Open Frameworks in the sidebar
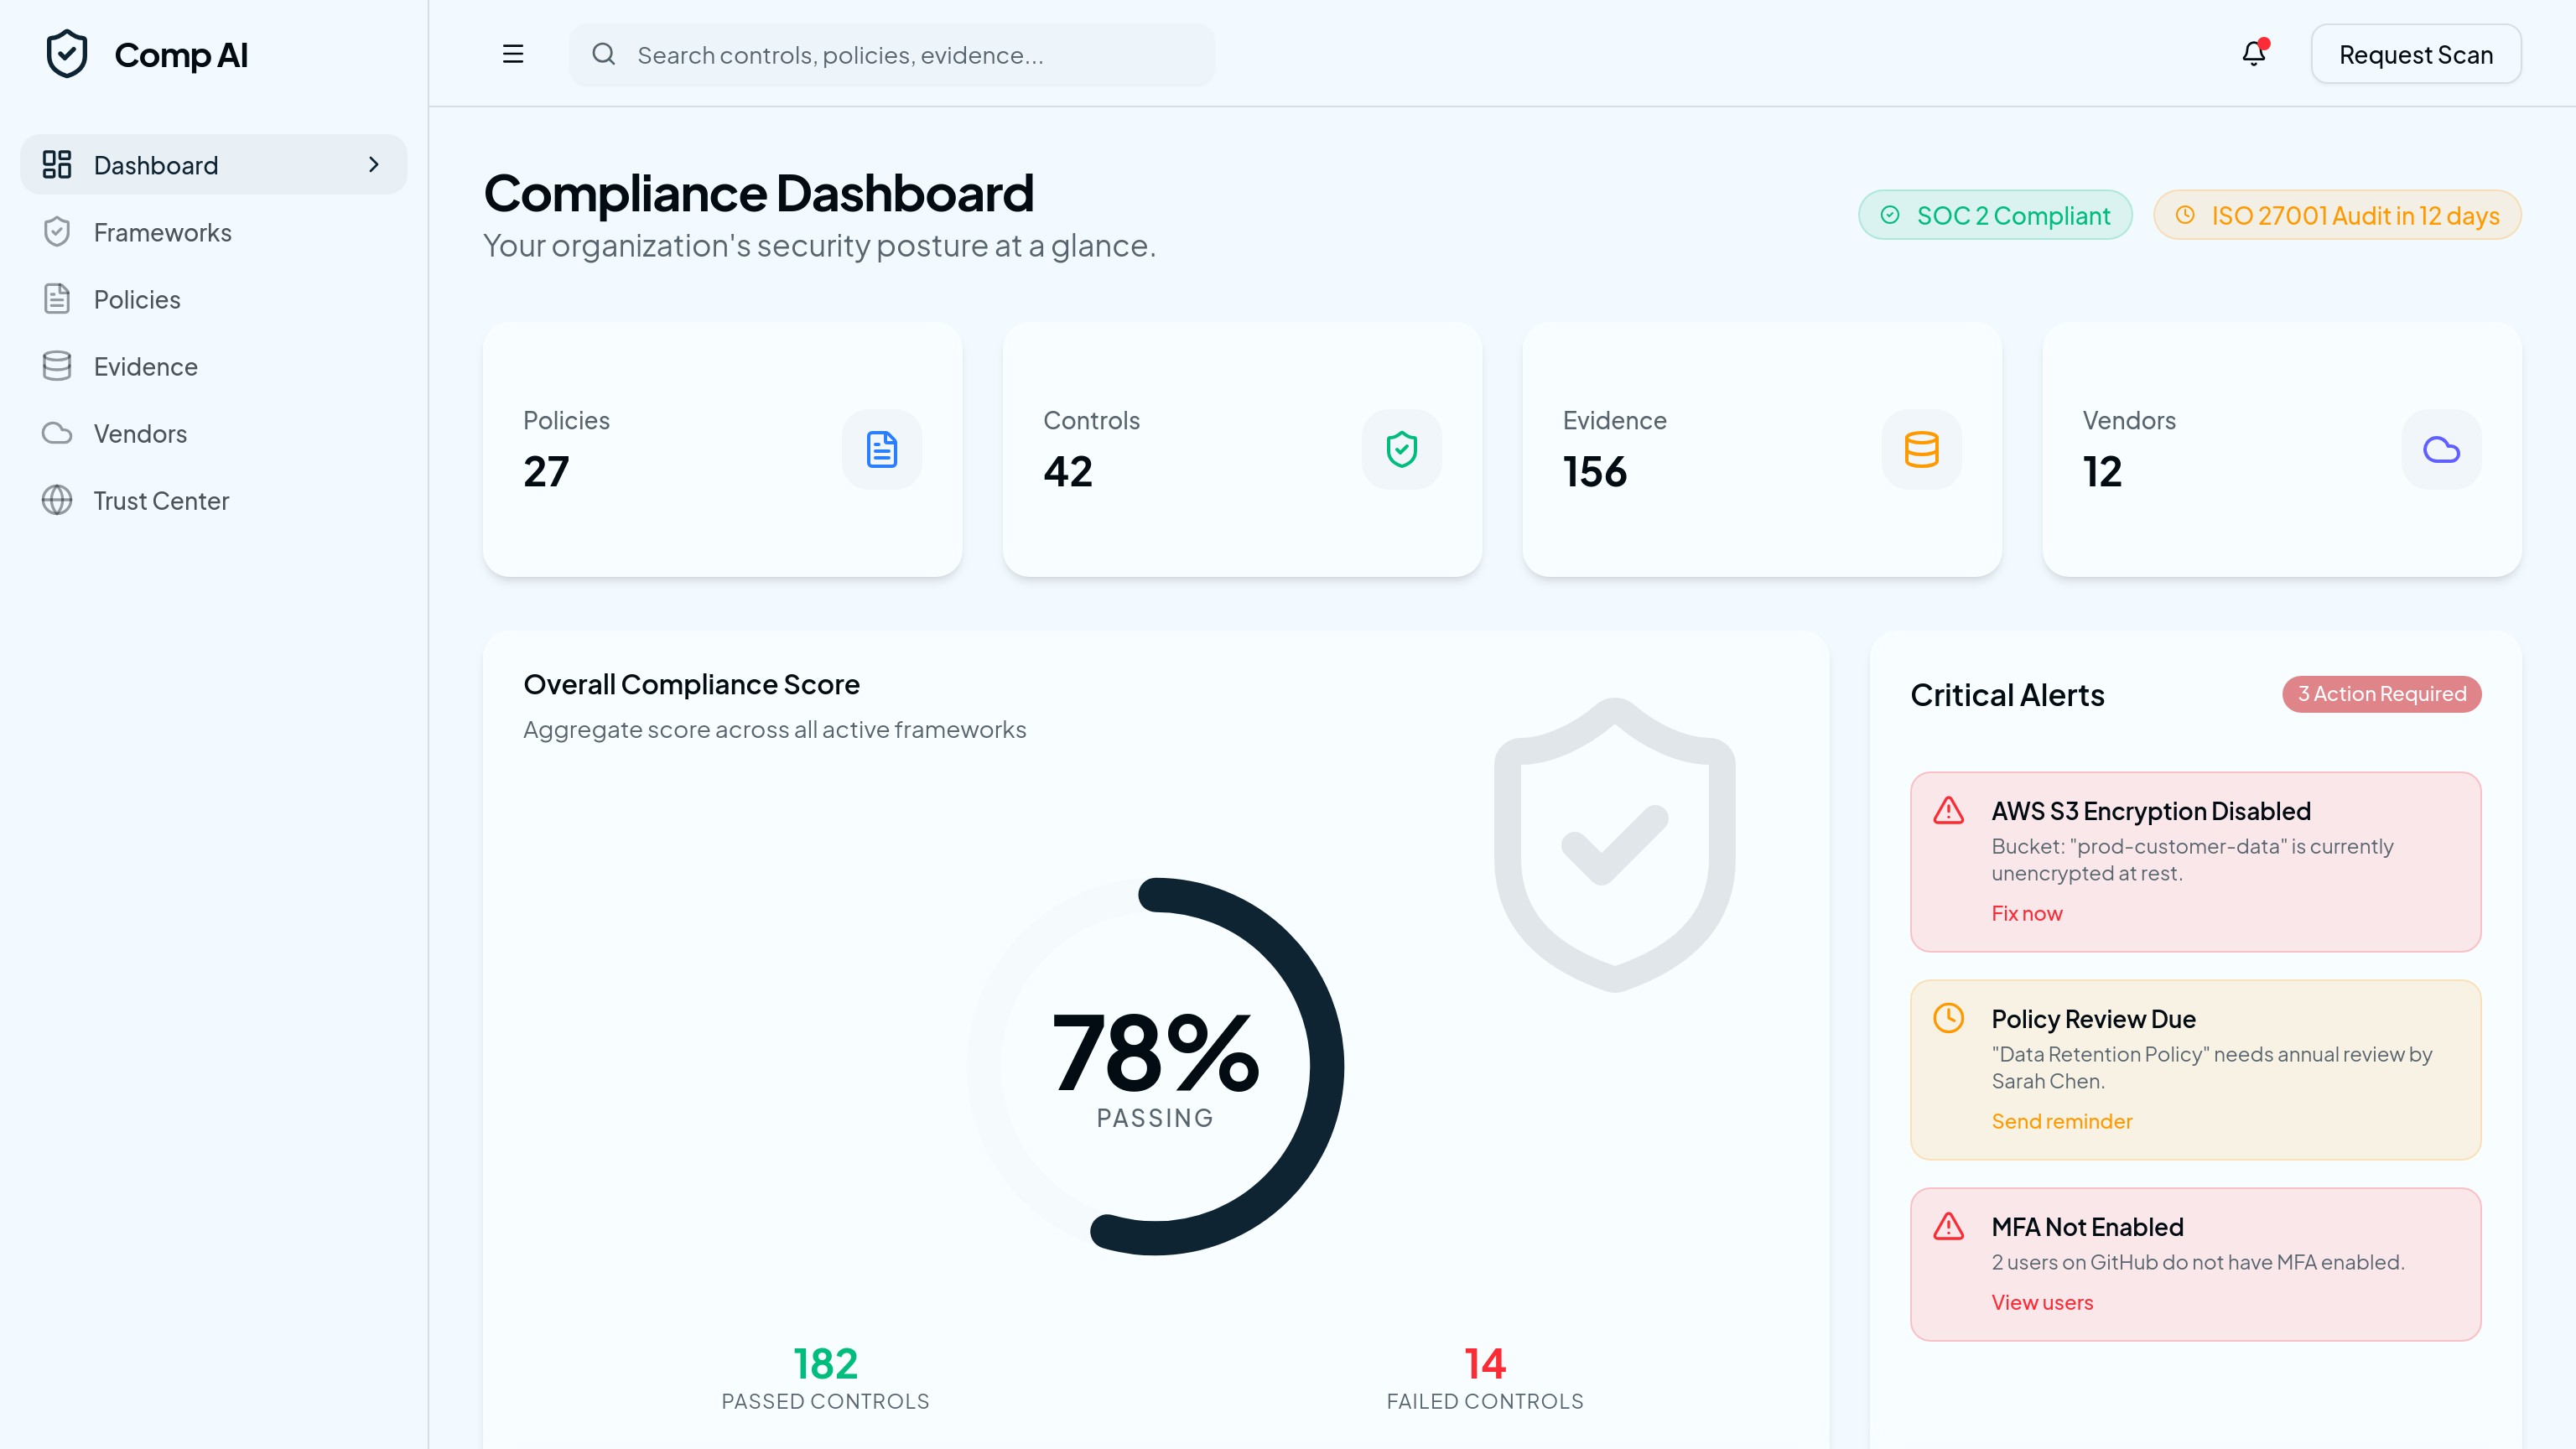 click(162, 232)
